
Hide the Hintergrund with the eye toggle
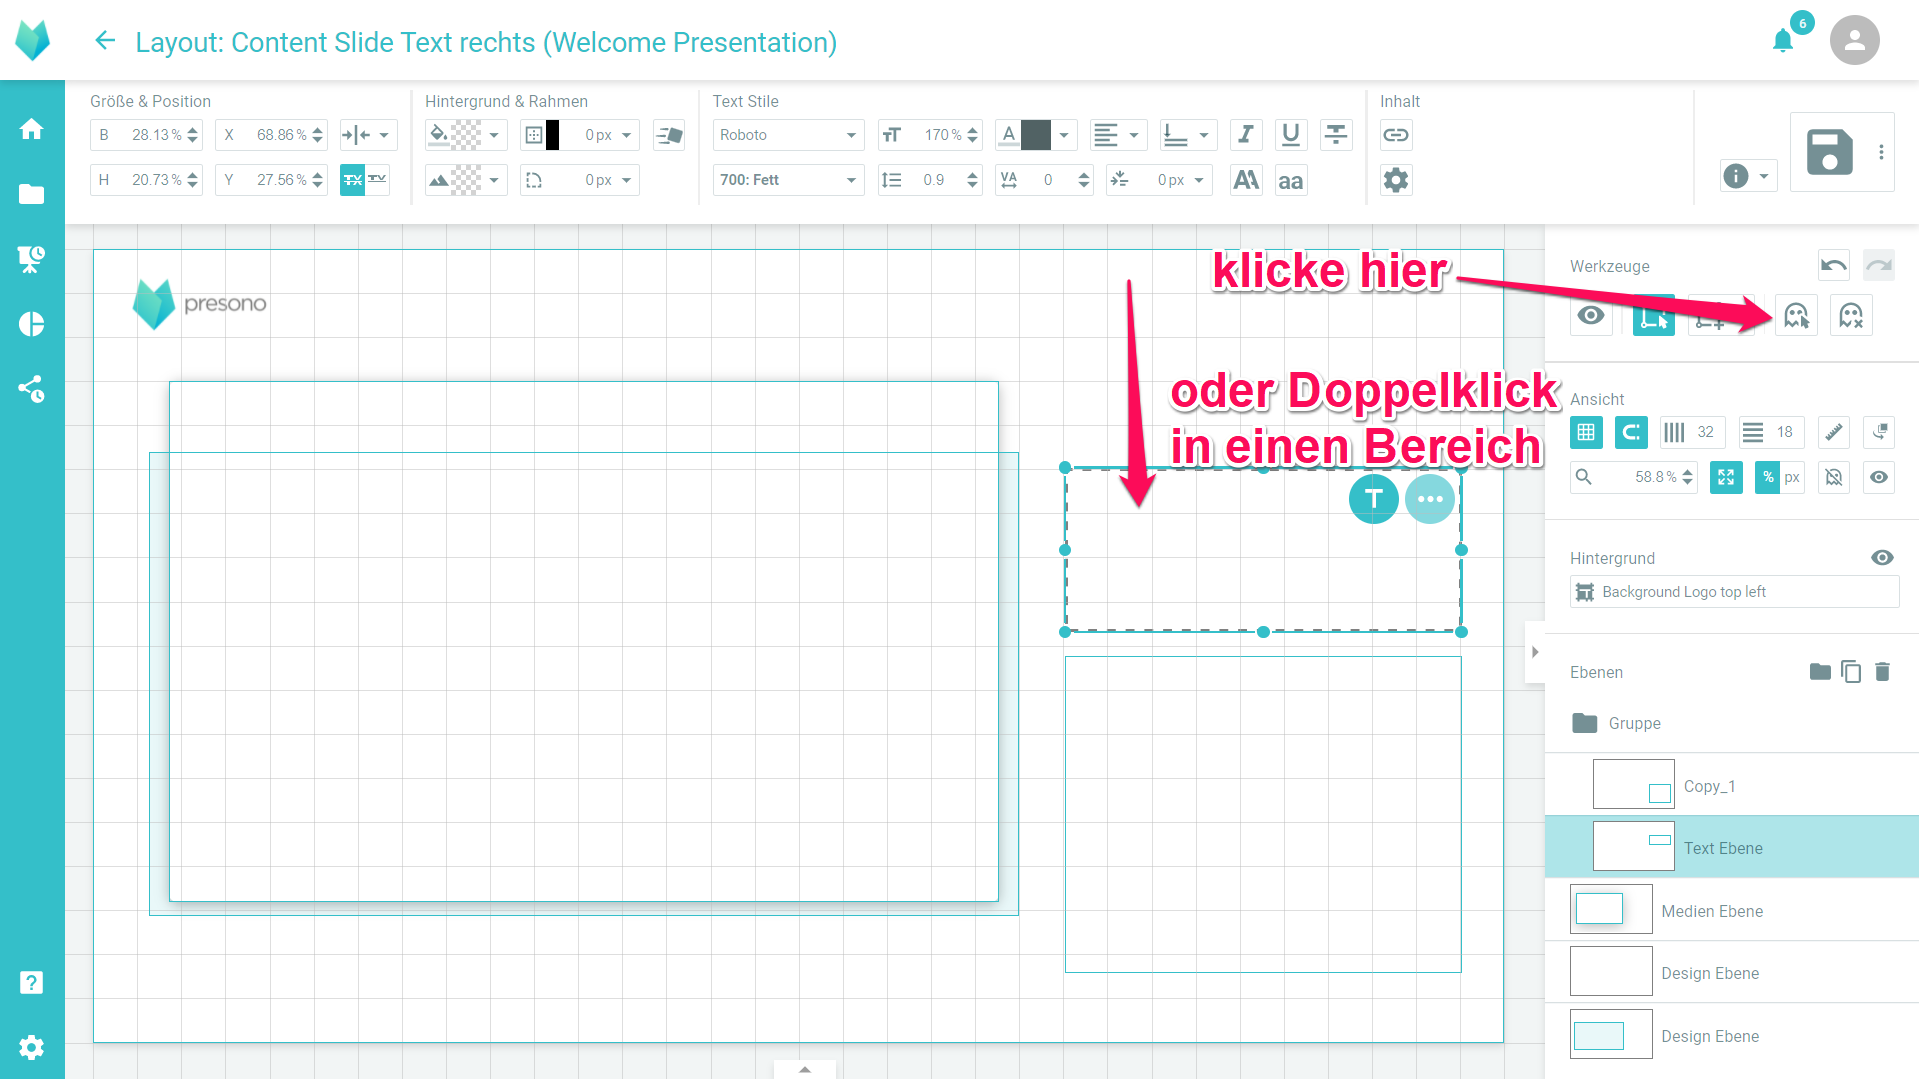(x=1883, y=557)
